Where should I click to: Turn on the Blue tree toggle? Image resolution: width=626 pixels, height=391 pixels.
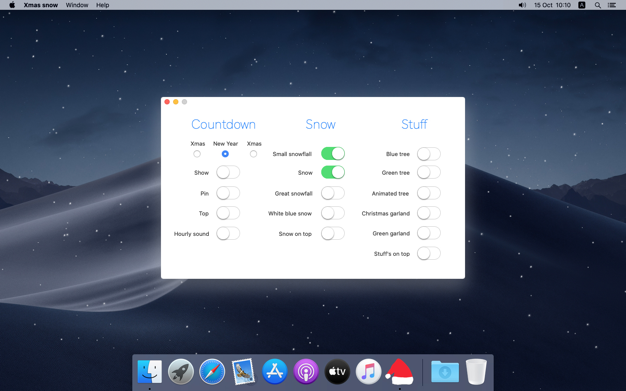point(429,154)
